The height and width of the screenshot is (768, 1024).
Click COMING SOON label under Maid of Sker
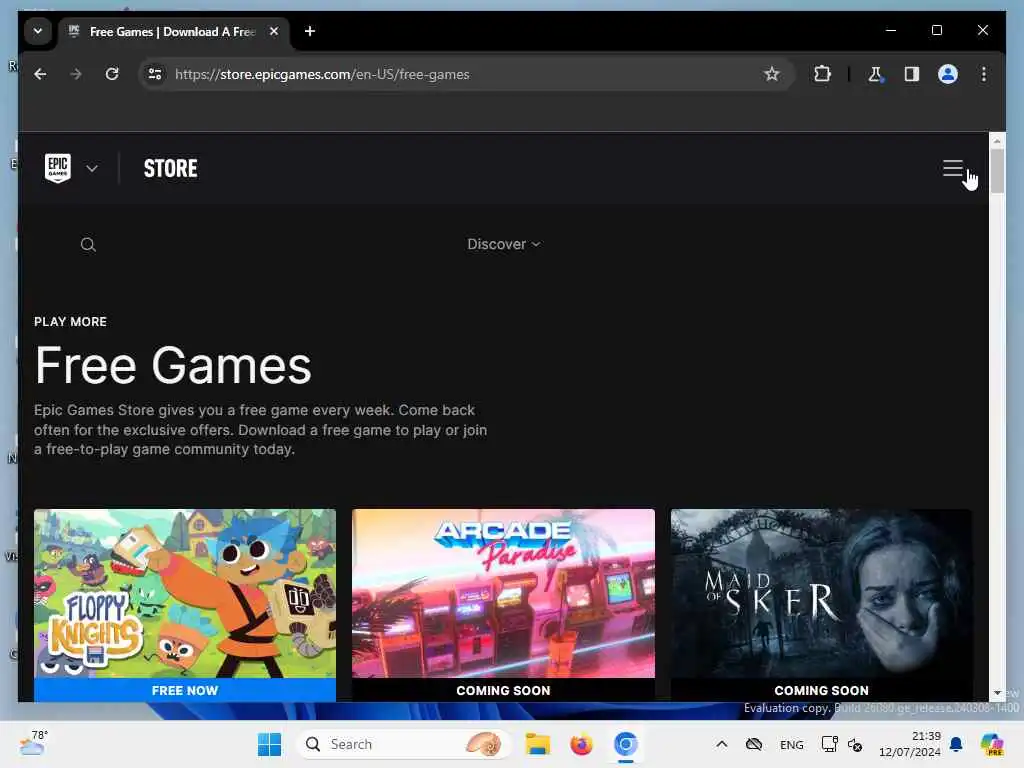point(822,690)
